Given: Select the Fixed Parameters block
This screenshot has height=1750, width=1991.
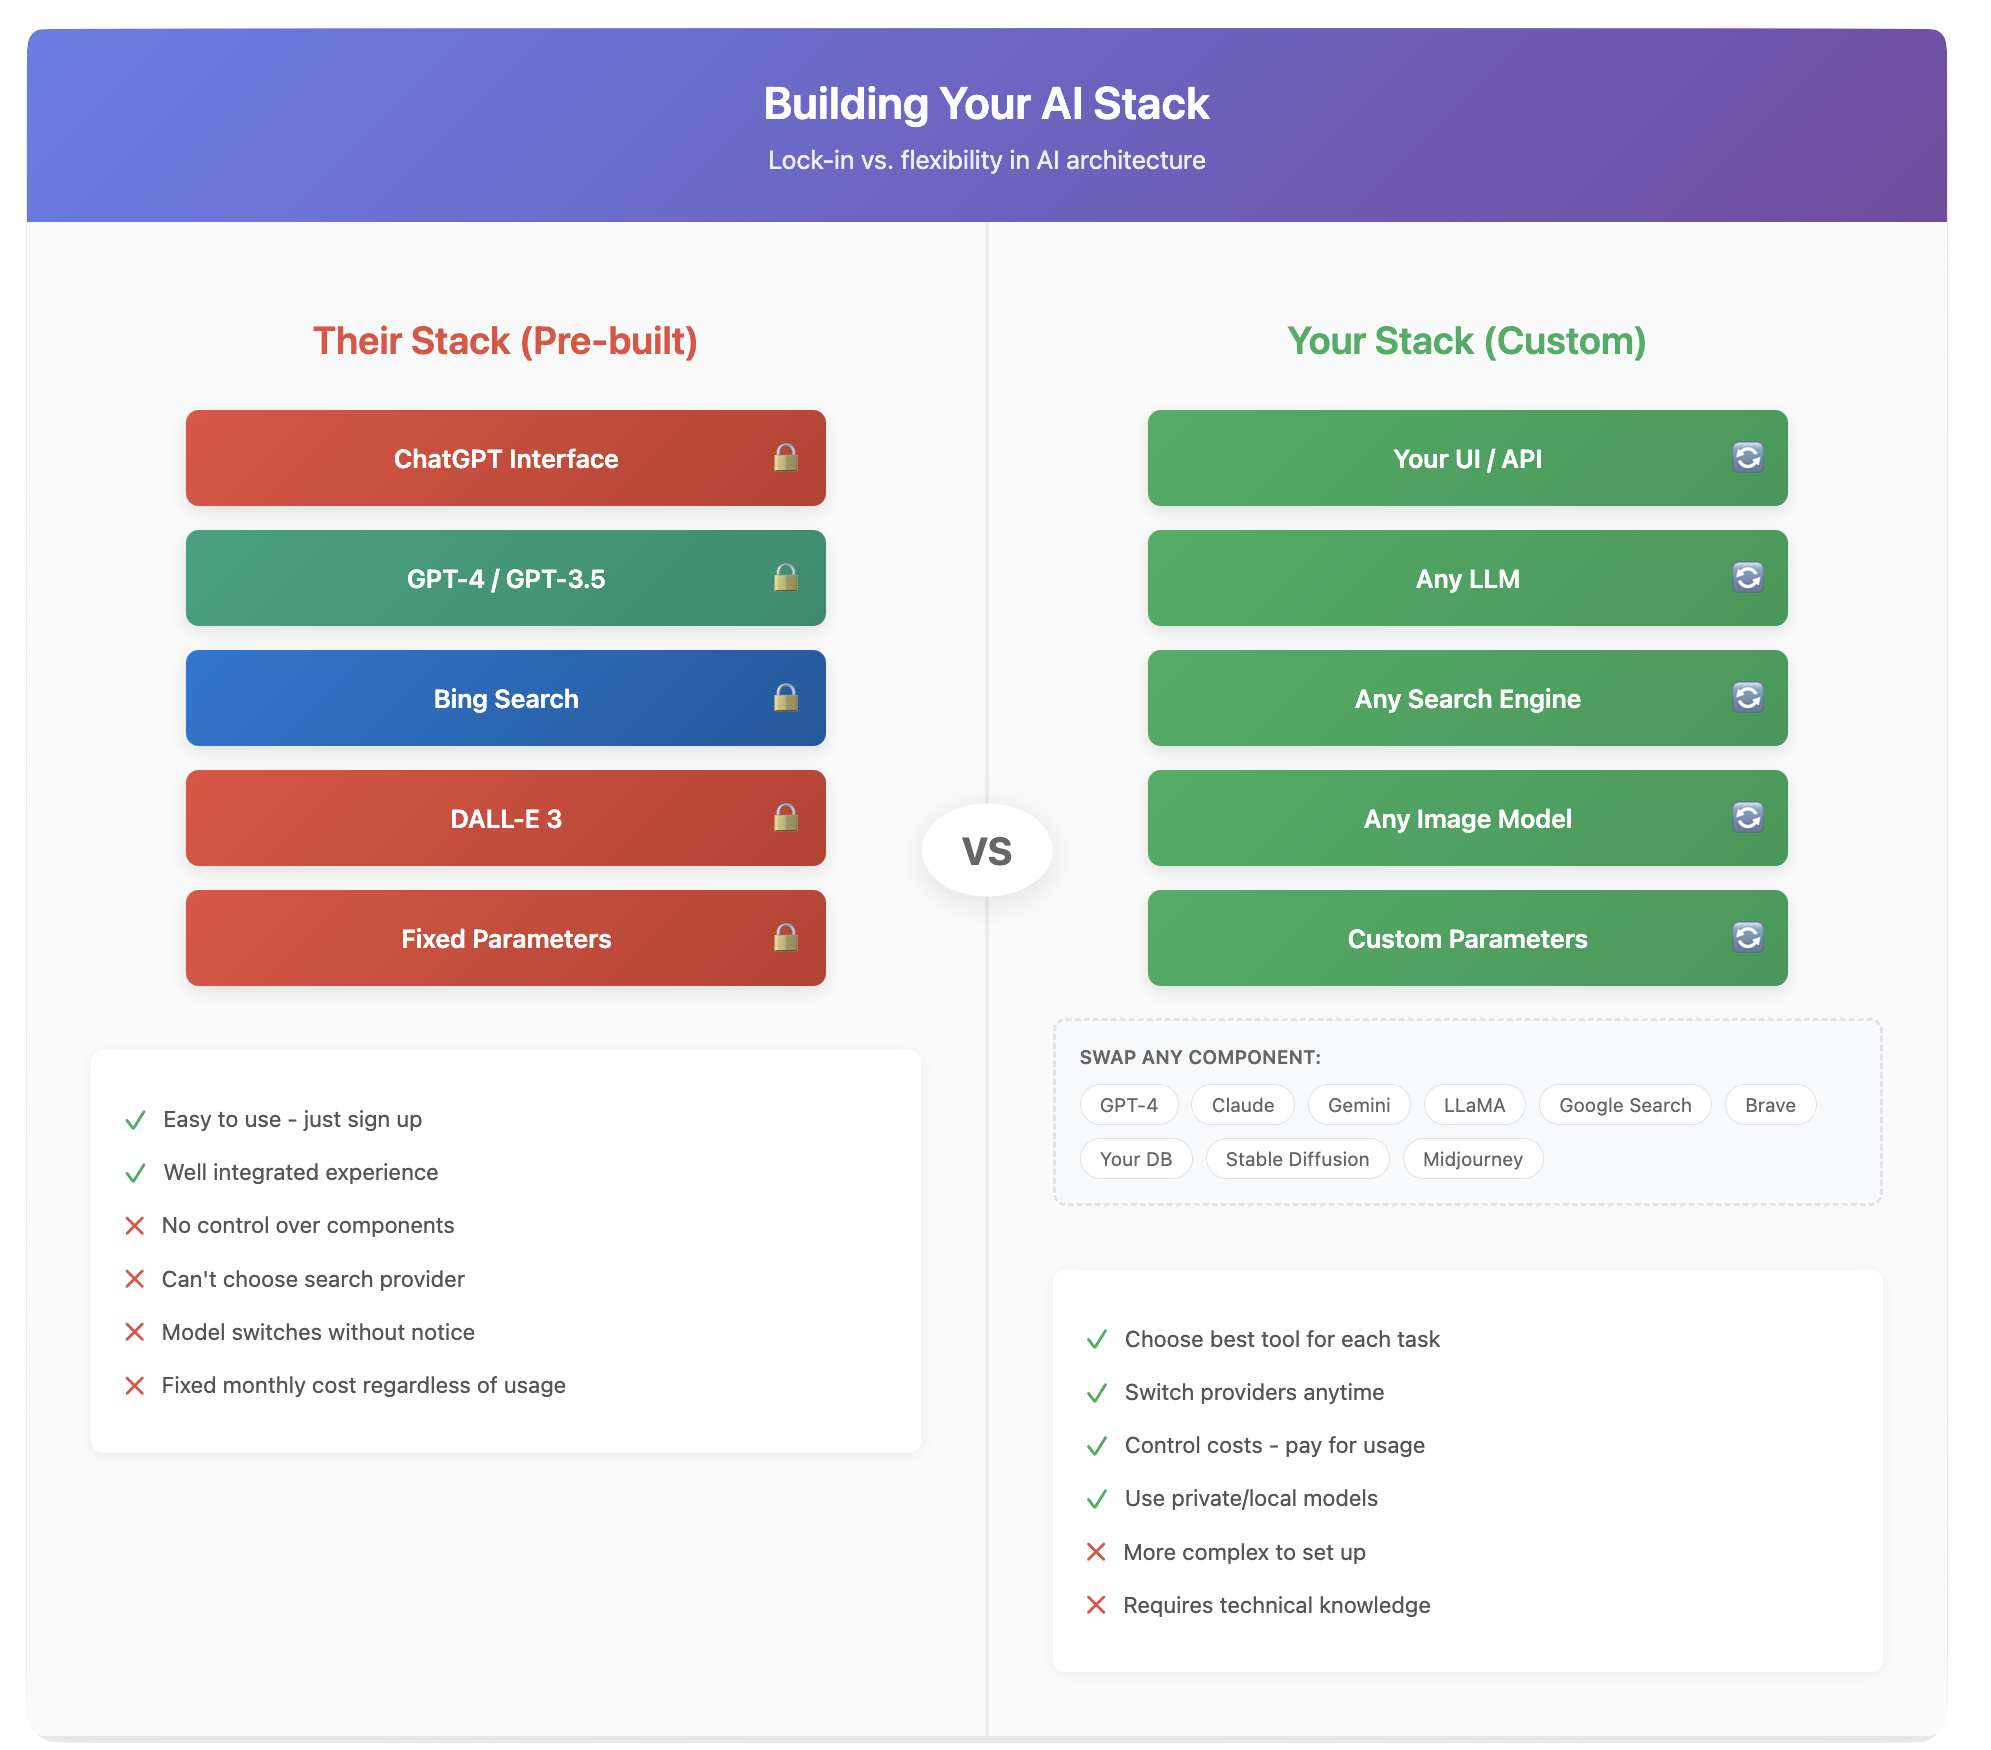Looking at the screenshot, I should pos(506,938).
